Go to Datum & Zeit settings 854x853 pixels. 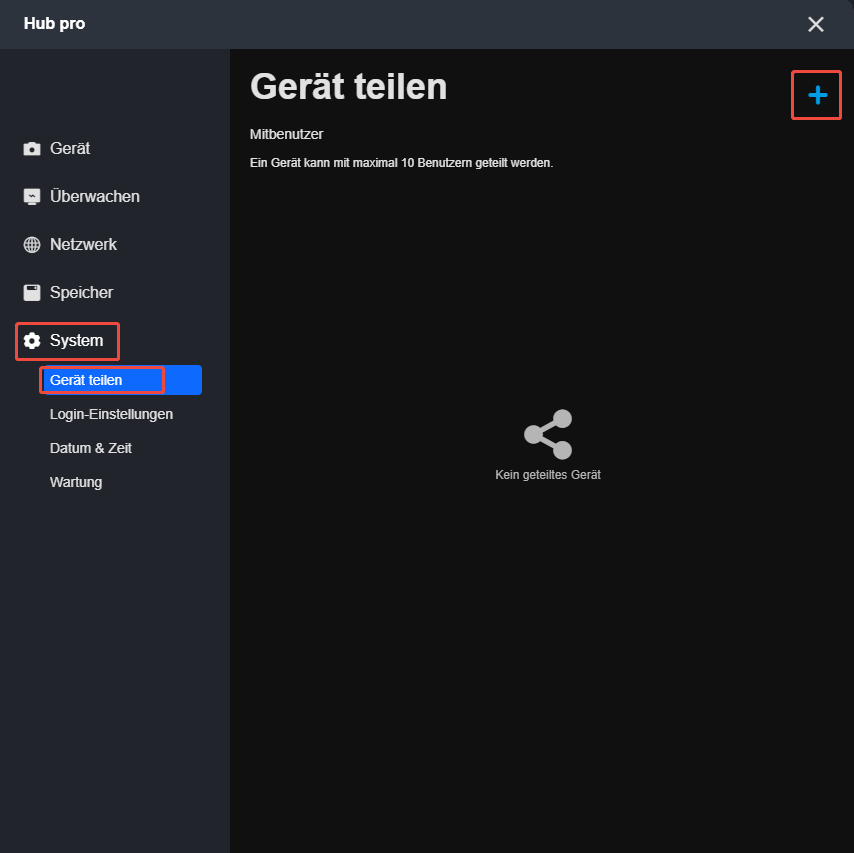coord(90,448)
